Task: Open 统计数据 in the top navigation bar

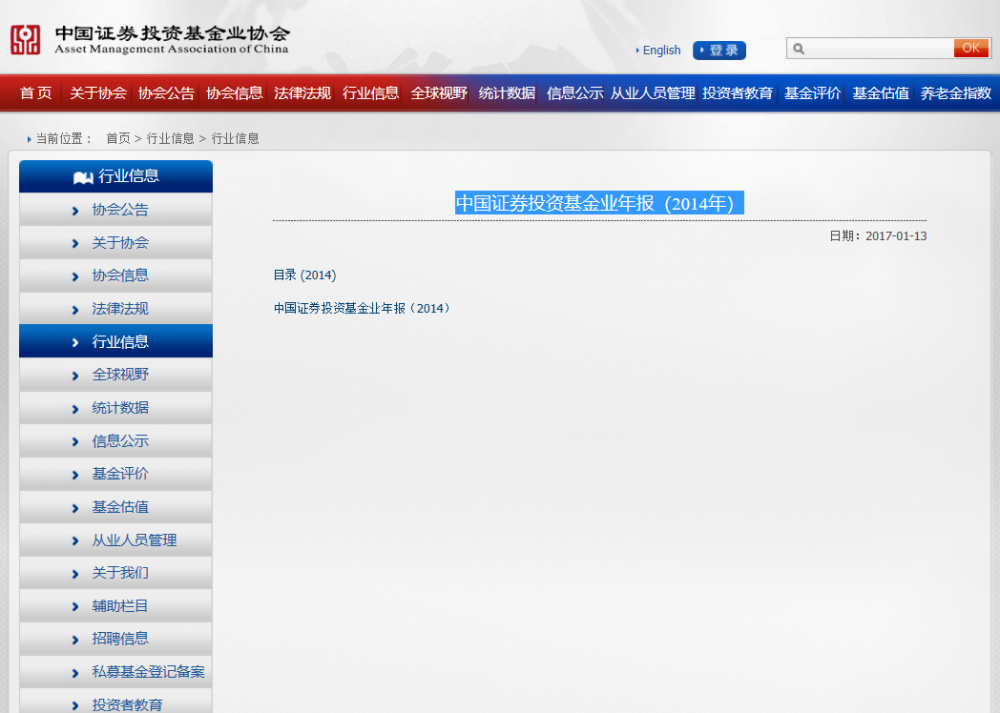Action: tap(507, 93)
